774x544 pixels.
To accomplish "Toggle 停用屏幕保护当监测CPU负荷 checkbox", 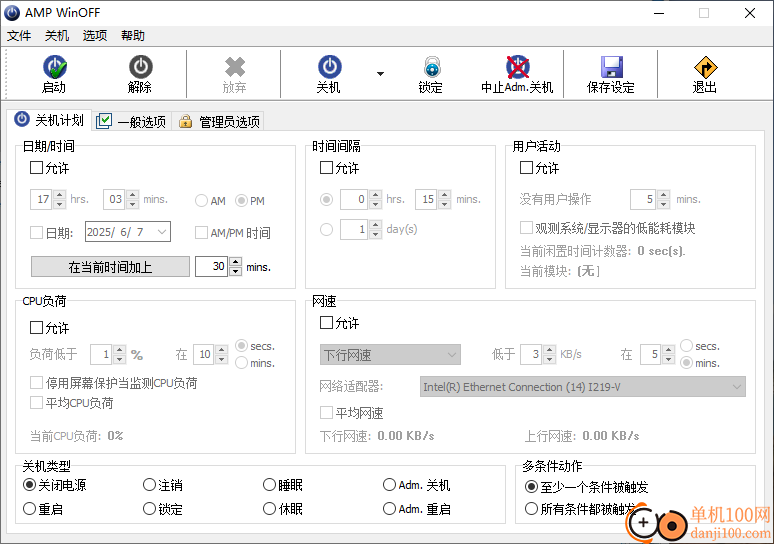I will (37, 383).
